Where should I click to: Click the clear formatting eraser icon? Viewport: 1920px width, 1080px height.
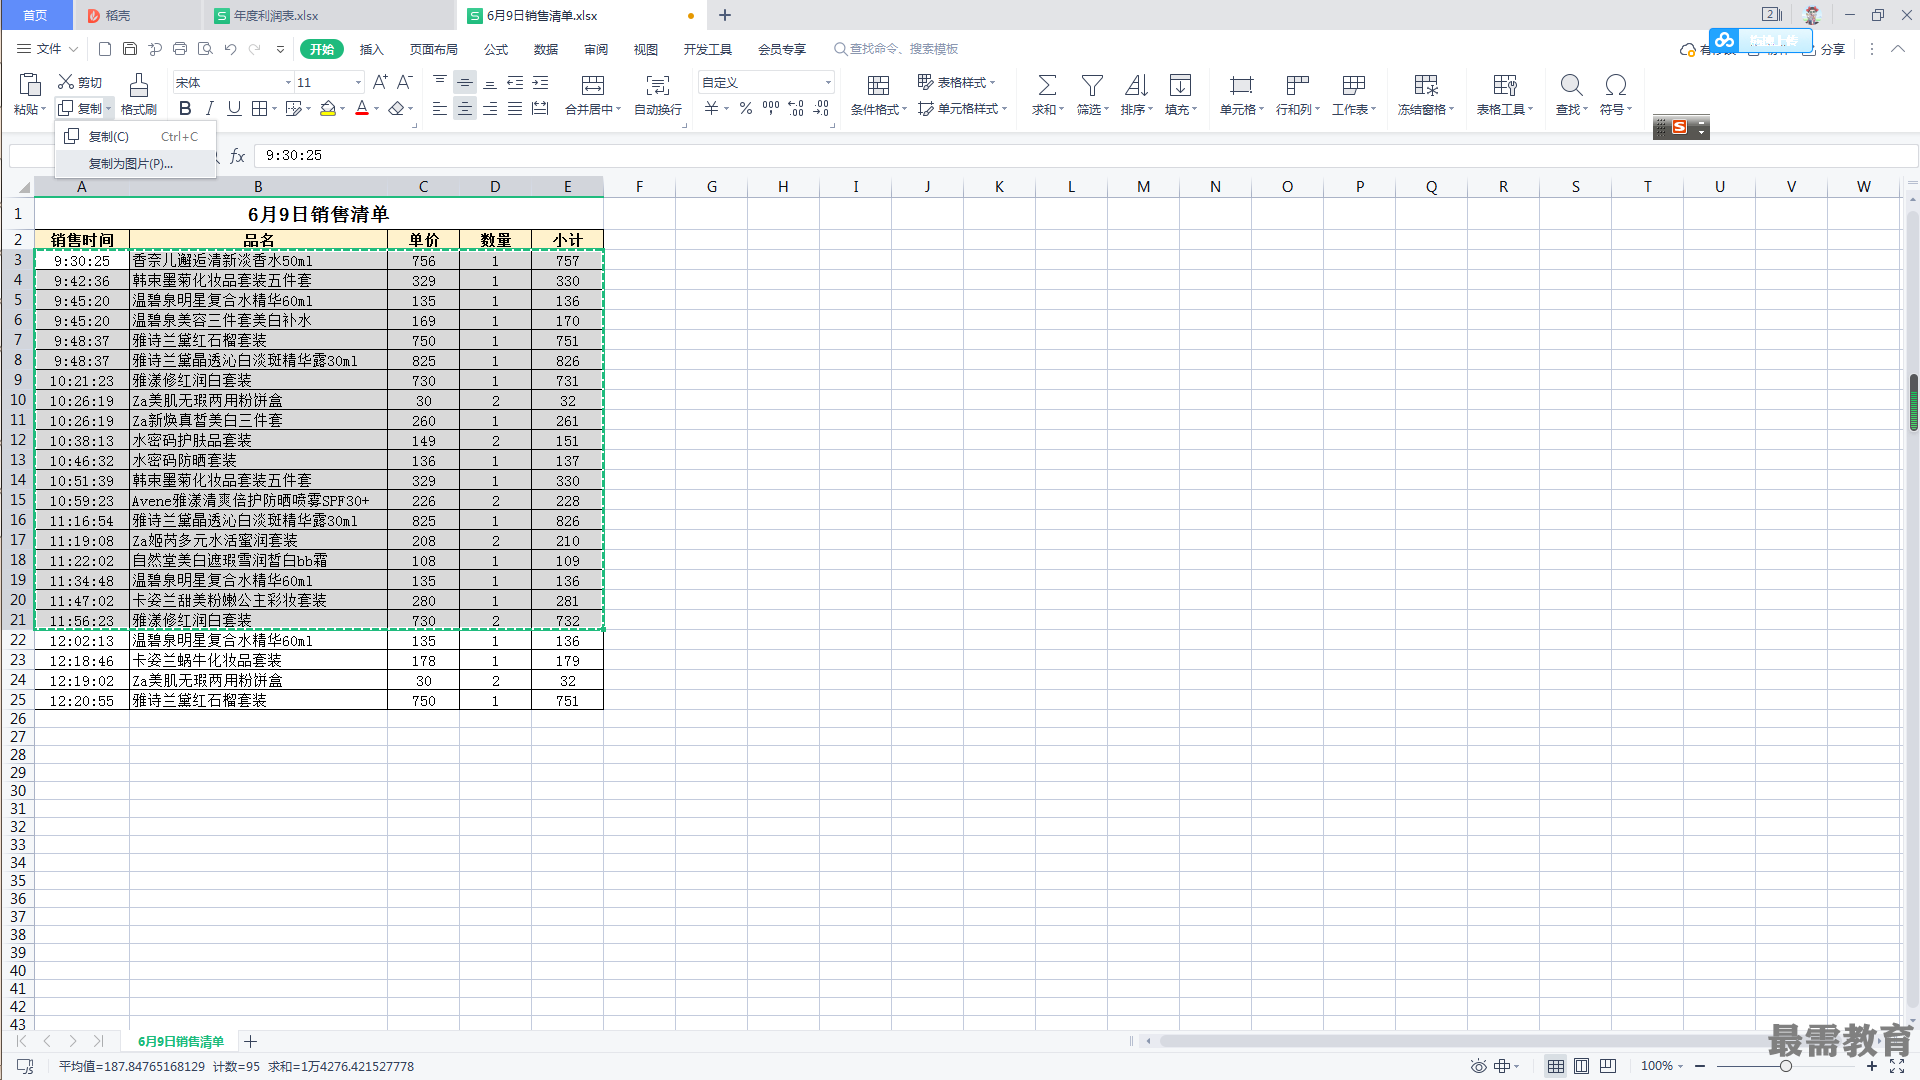pyautogui.click(x=397, y=108)
